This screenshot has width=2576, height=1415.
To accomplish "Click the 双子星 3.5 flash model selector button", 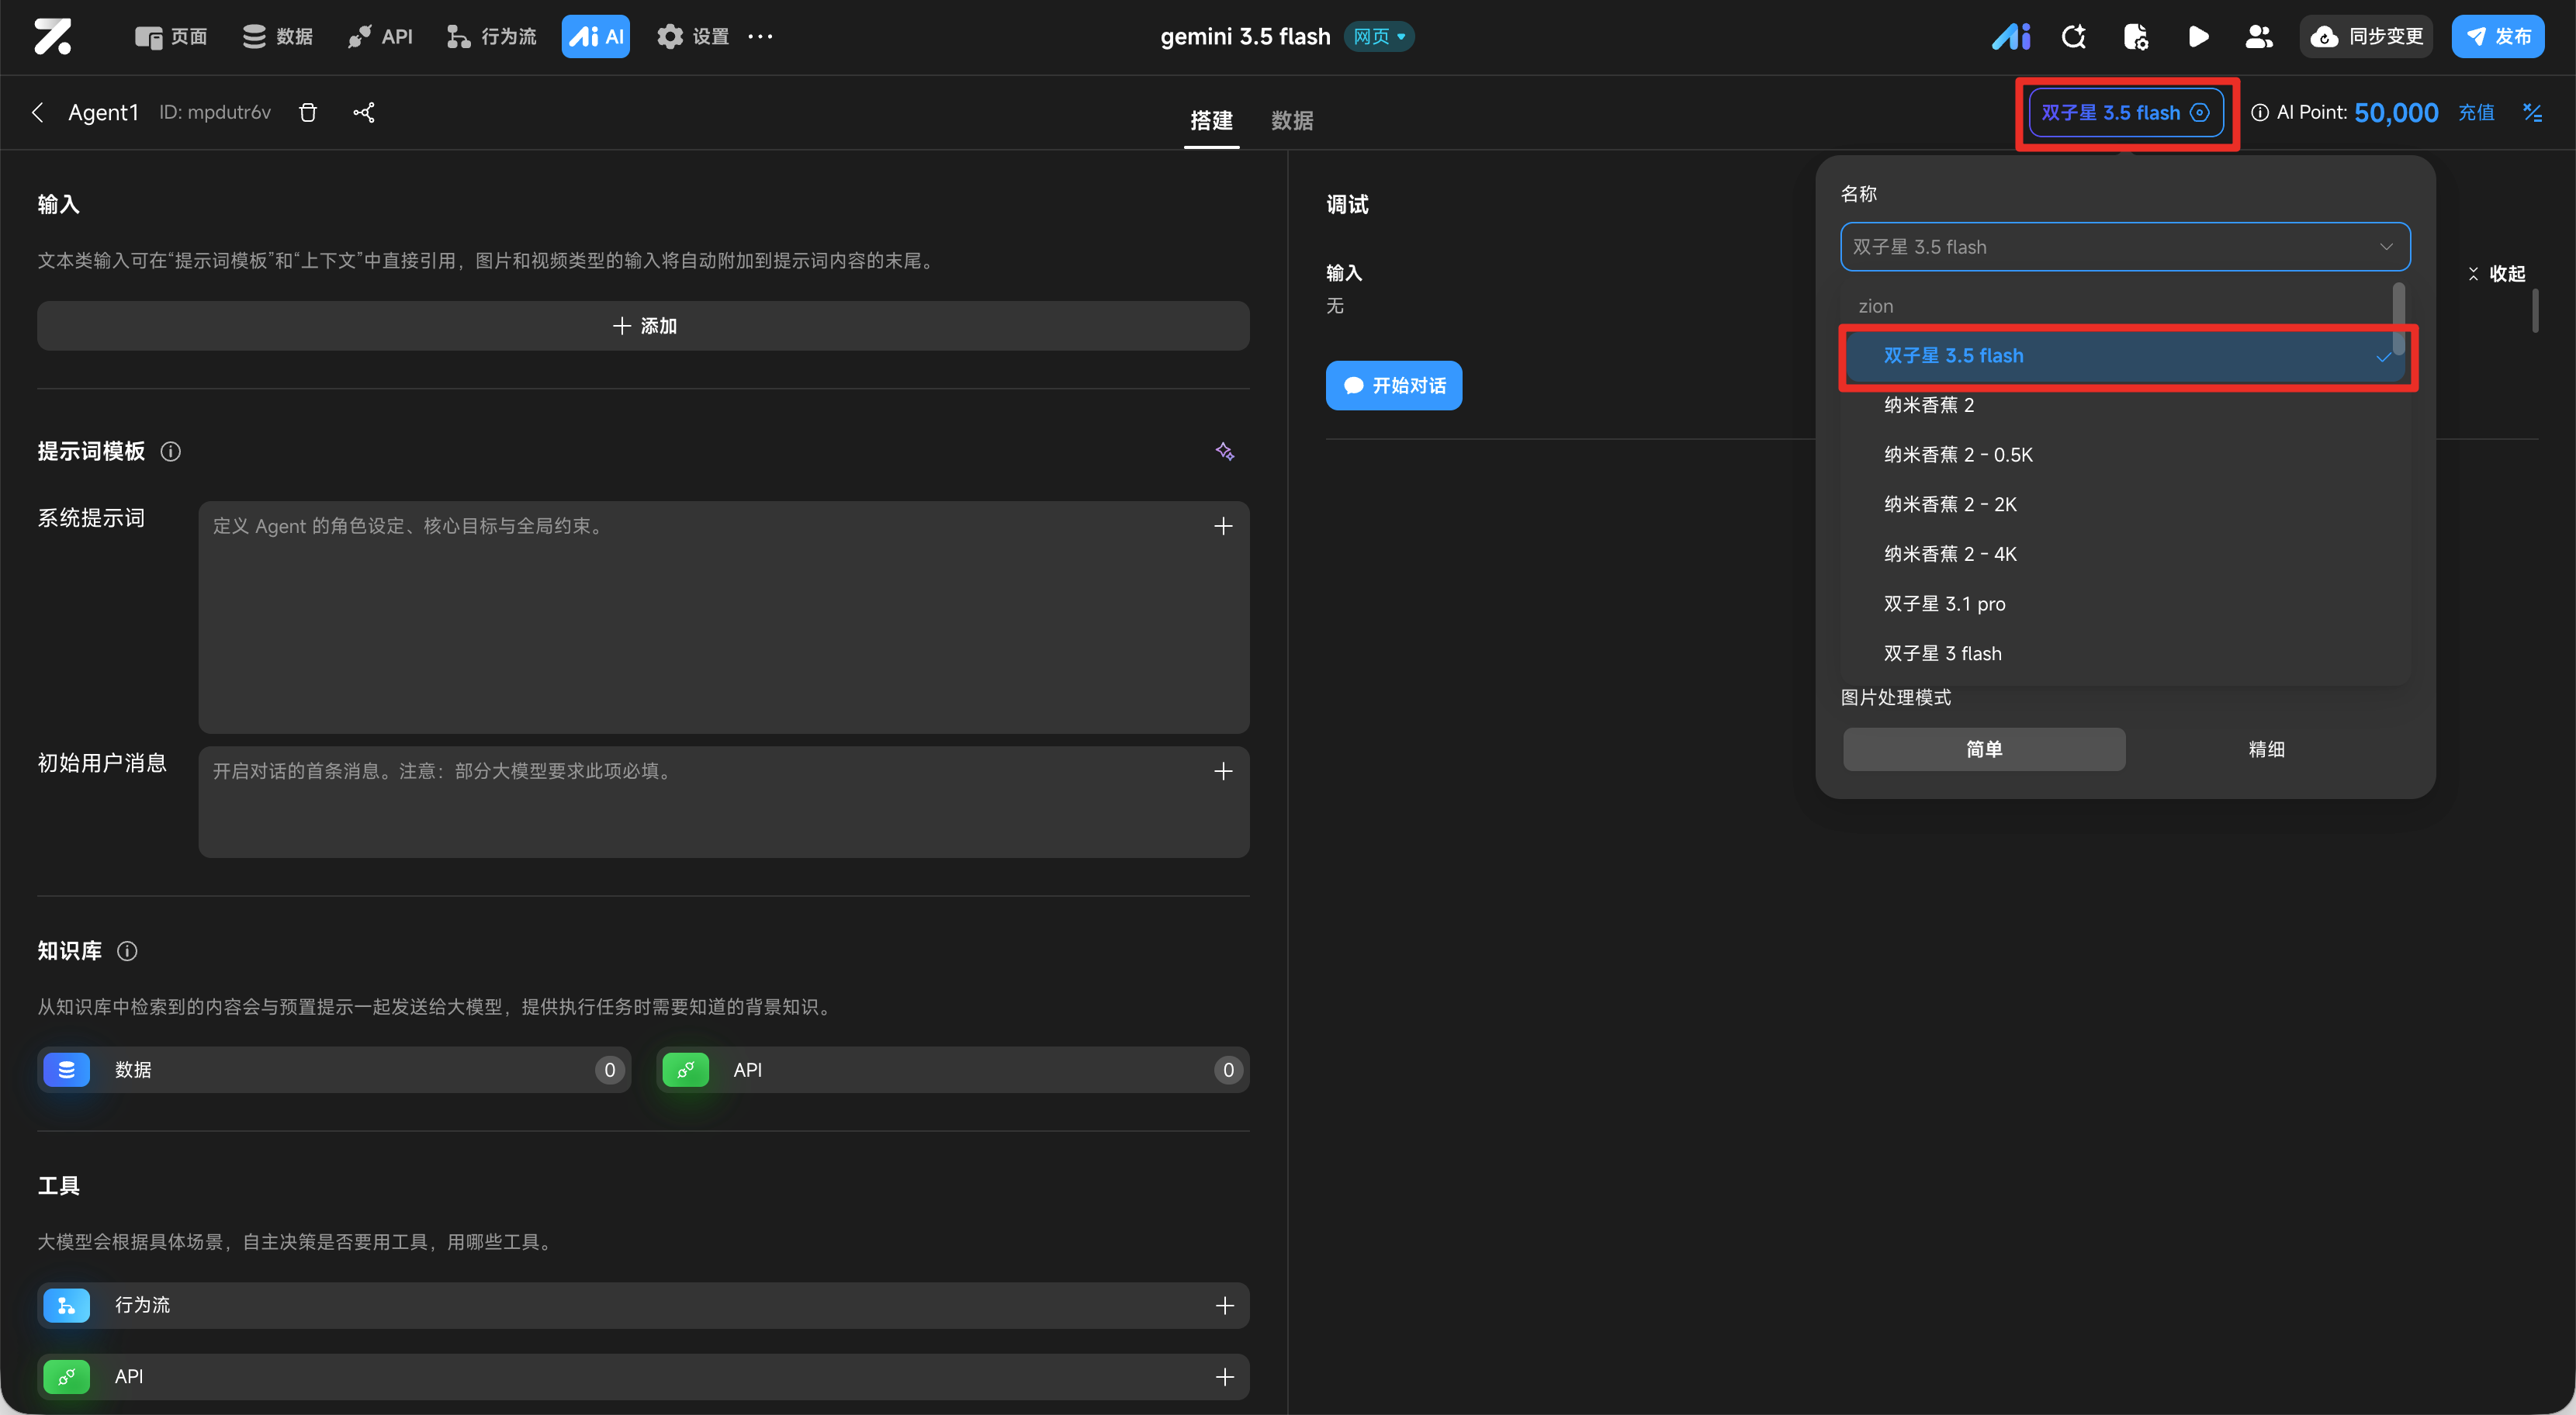I will (2126, 112).
